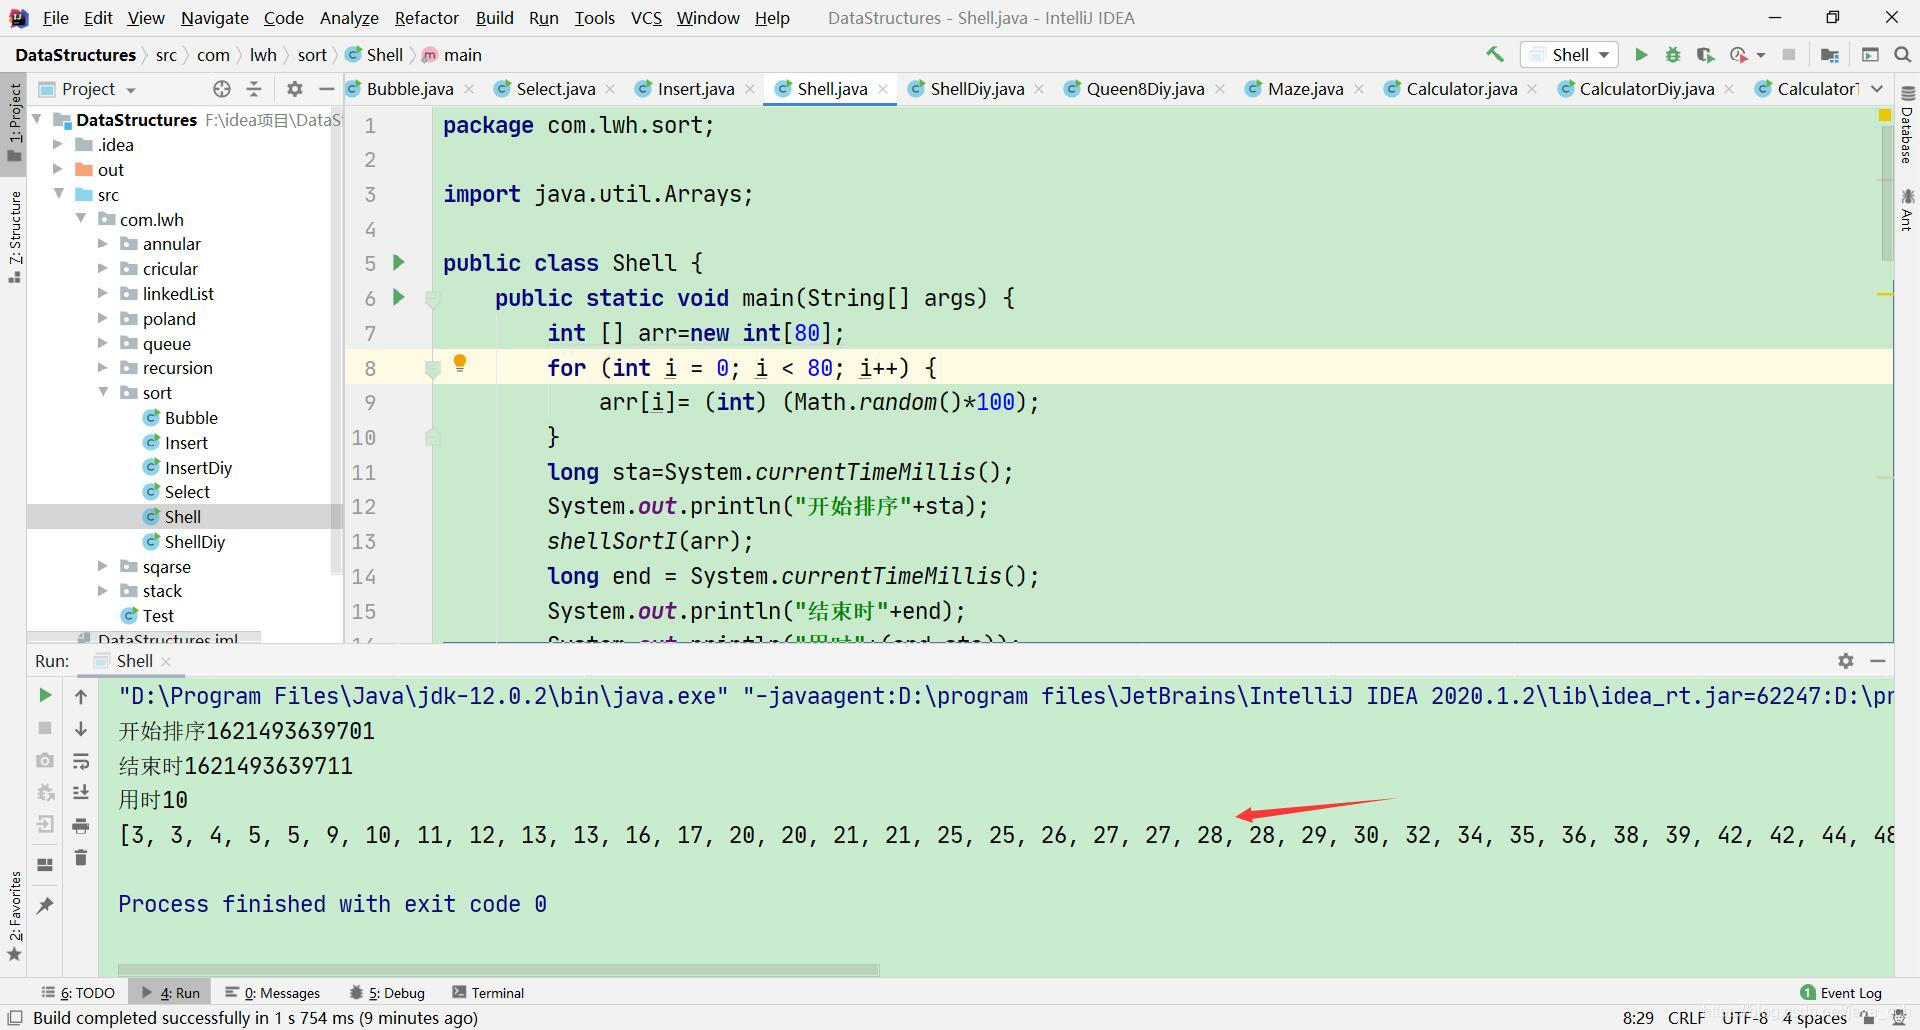
Task: Click locate file crosshair in Project panel
Action: click(222, 89)
